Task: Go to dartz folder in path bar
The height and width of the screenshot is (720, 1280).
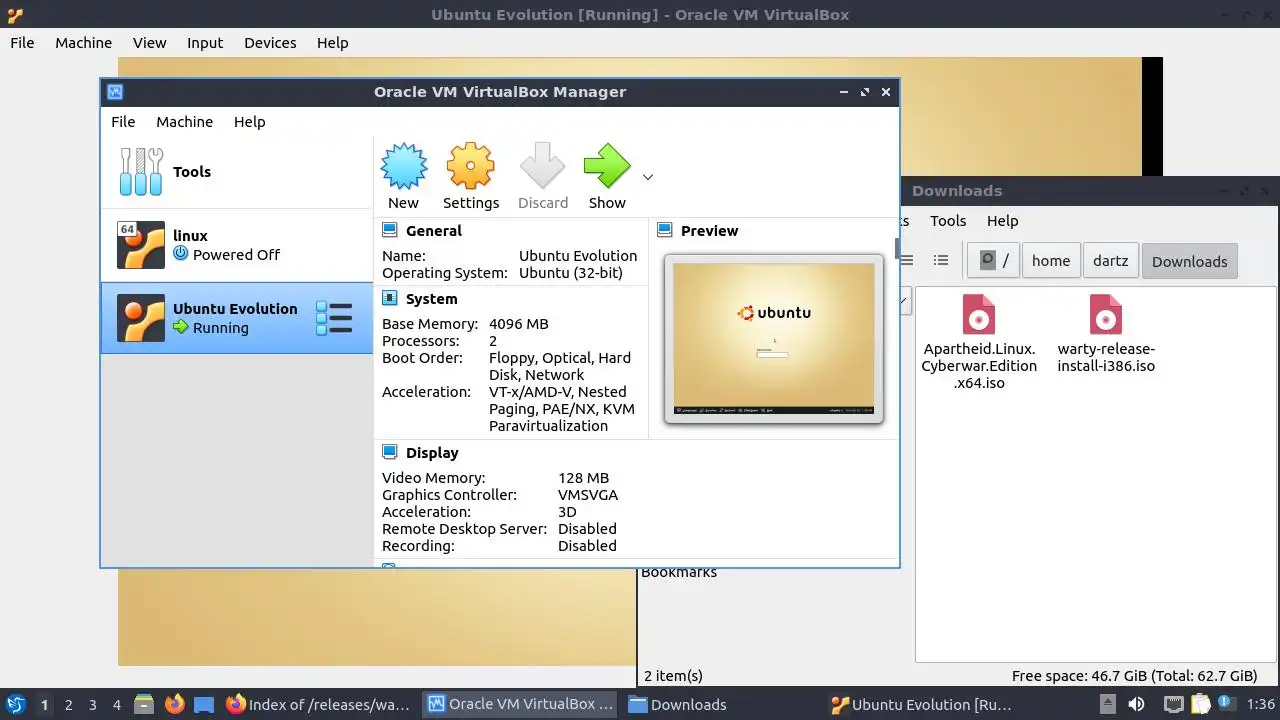Action: click(1110, 261)
